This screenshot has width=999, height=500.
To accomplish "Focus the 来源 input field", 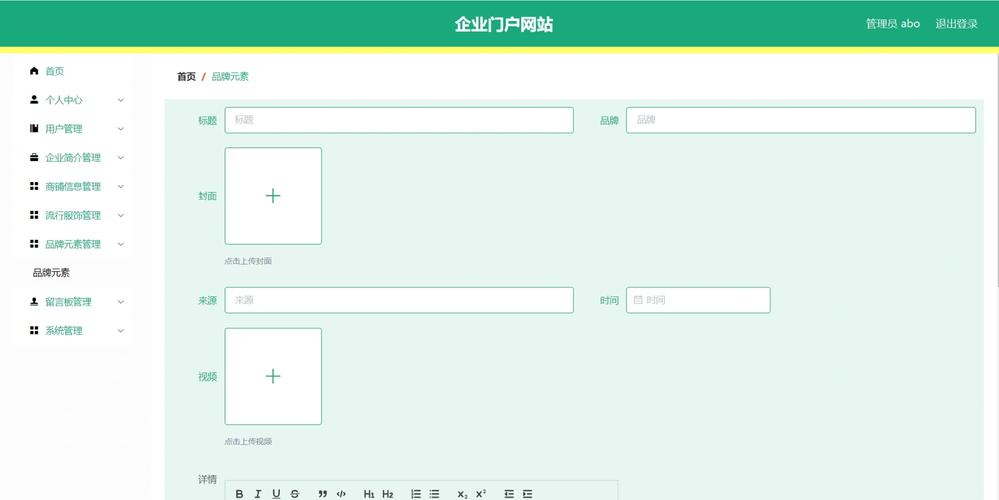I will (x=399, y=300).
